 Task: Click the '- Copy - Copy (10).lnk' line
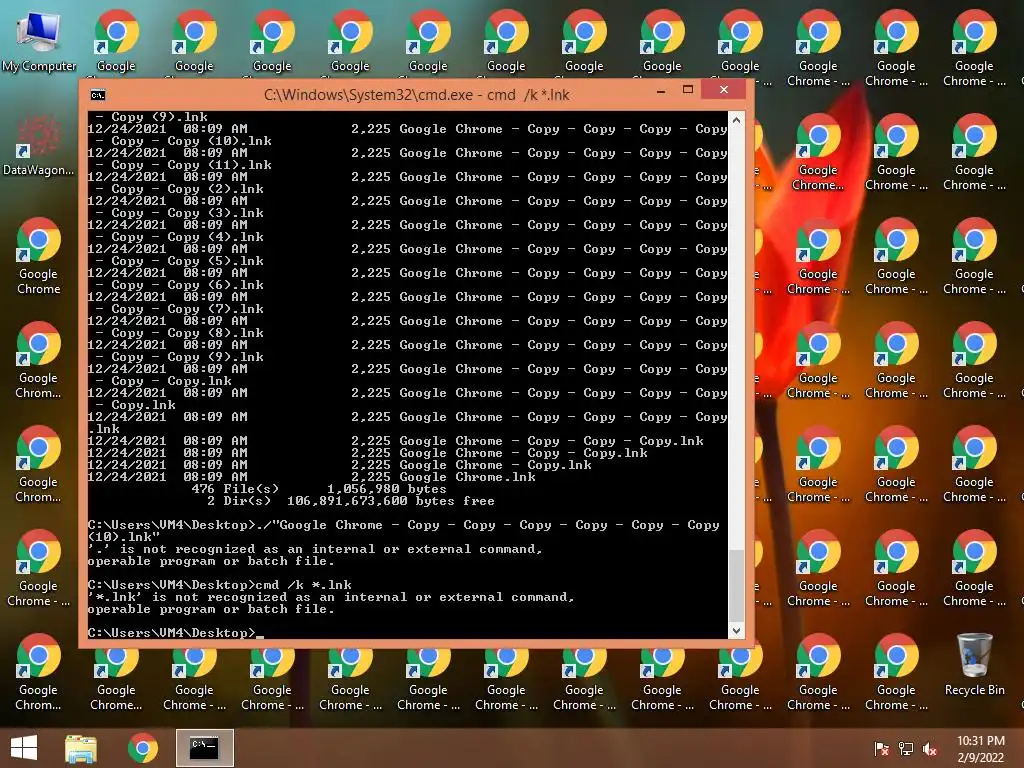coord(184,141)
